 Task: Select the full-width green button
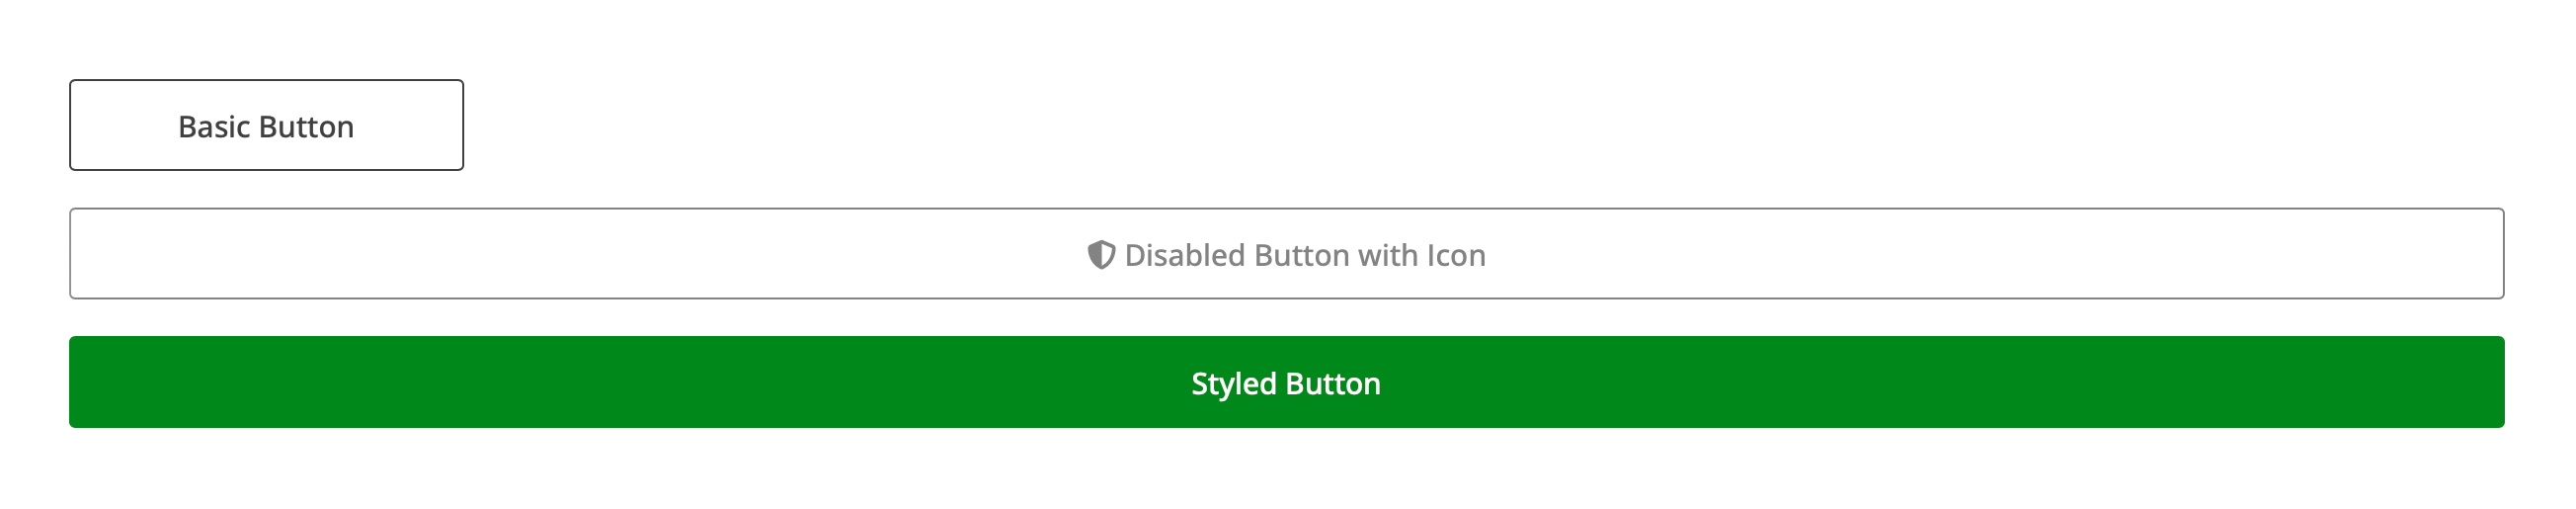(x=1286, y=382)
